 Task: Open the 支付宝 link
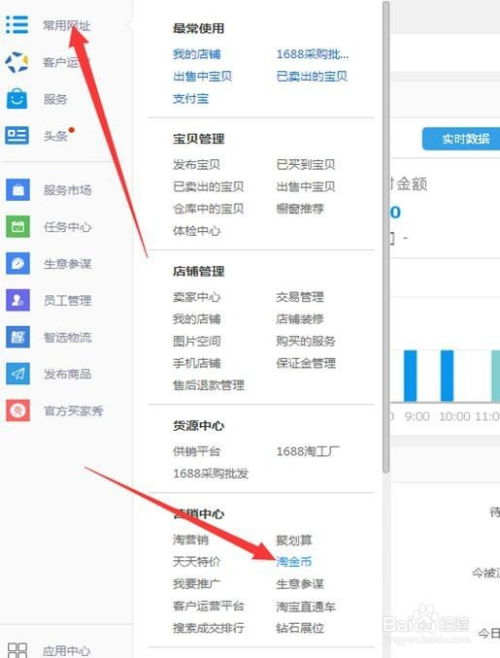(191, 99)
